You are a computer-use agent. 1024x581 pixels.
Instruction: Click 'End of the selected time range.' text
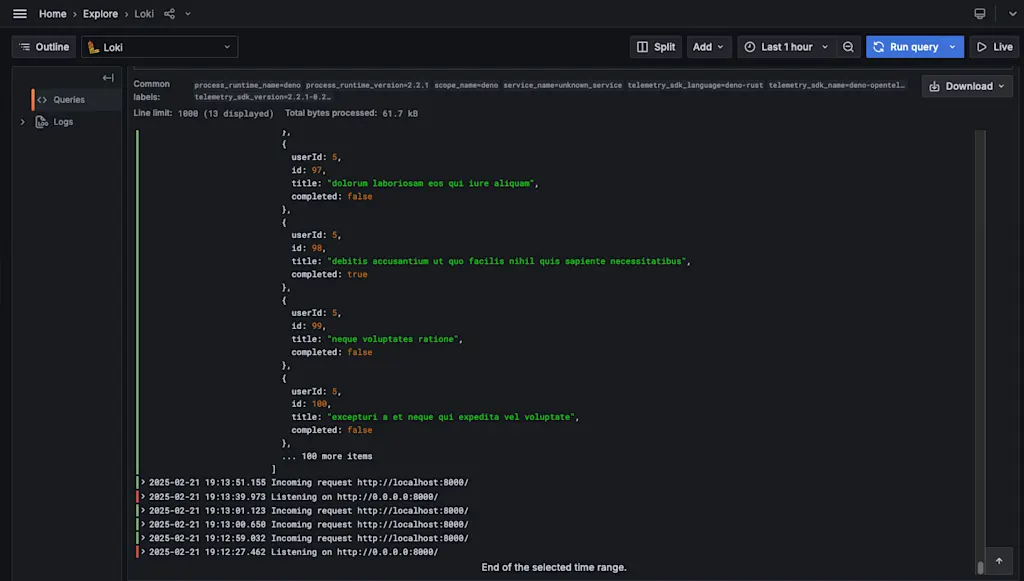[554, 567]
